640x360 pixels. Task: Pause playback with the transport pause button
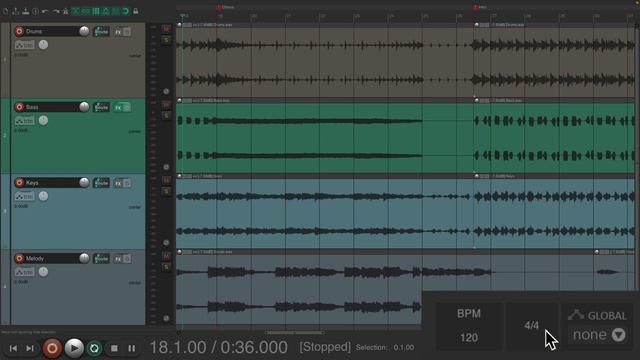pyautogui.click(x=131, y=348)
